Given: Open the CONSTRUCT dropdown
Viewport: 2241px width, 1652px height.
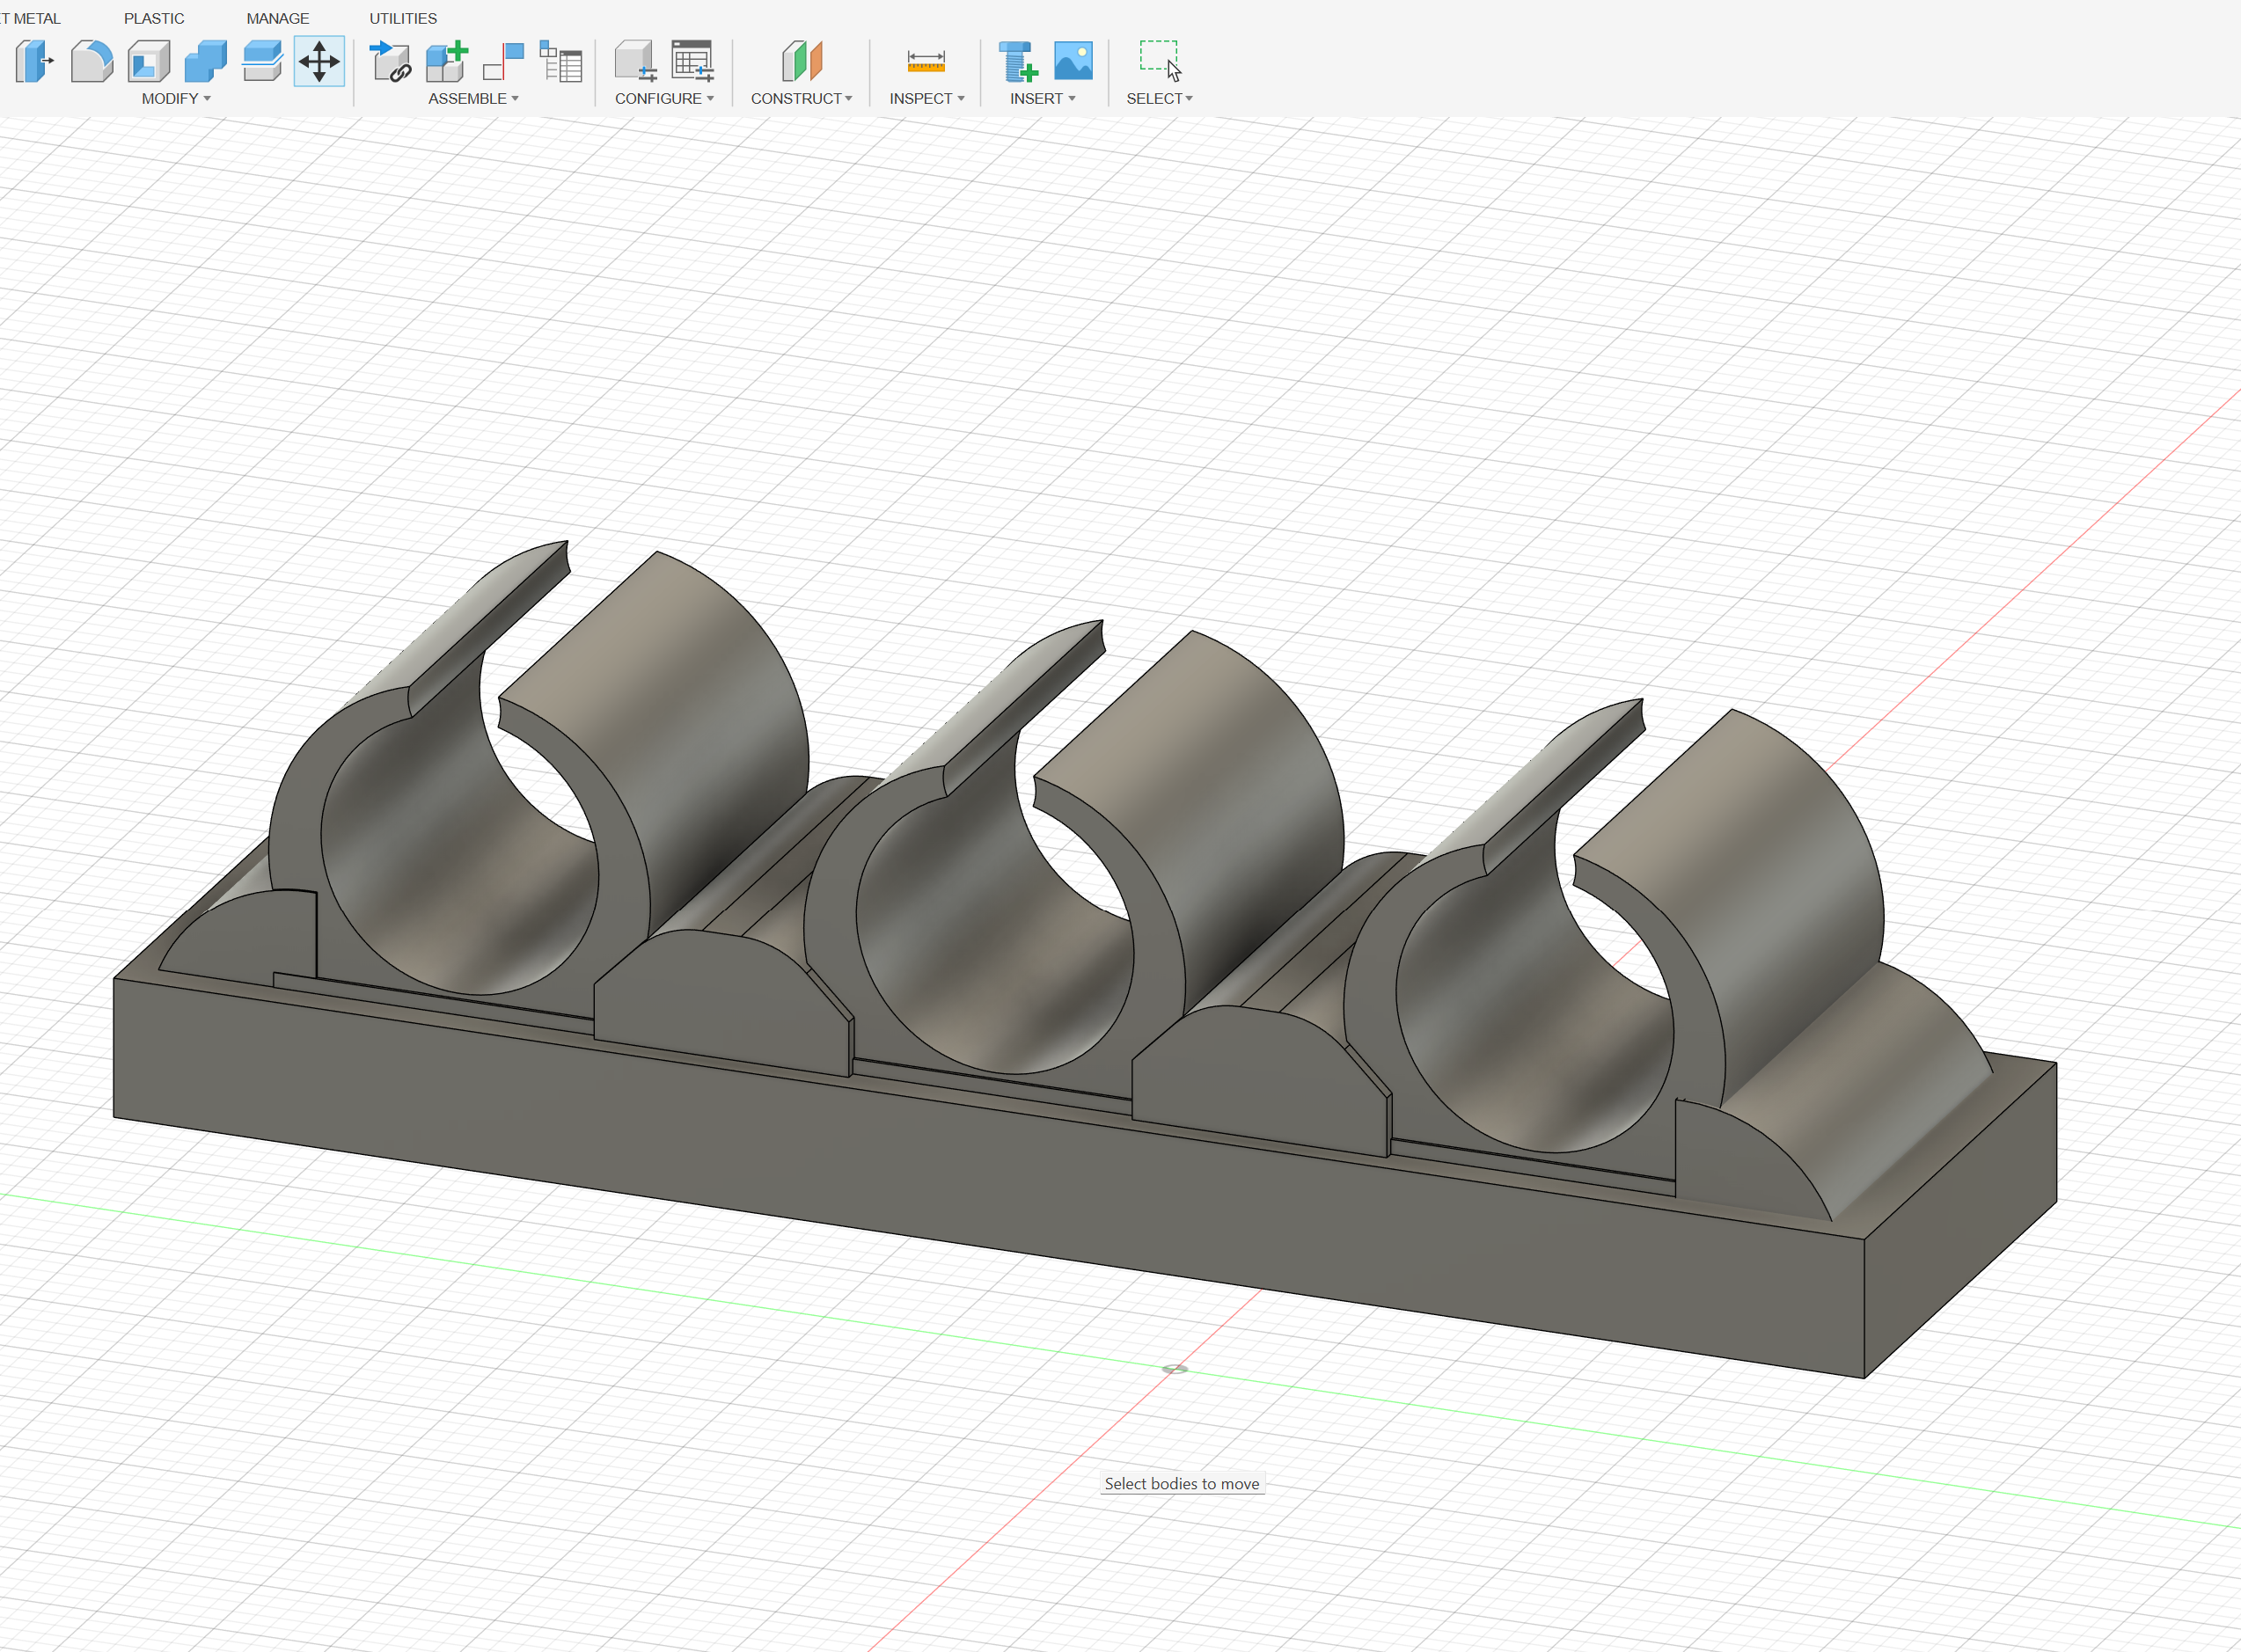Looking at the screenshot, I should 801,98.
